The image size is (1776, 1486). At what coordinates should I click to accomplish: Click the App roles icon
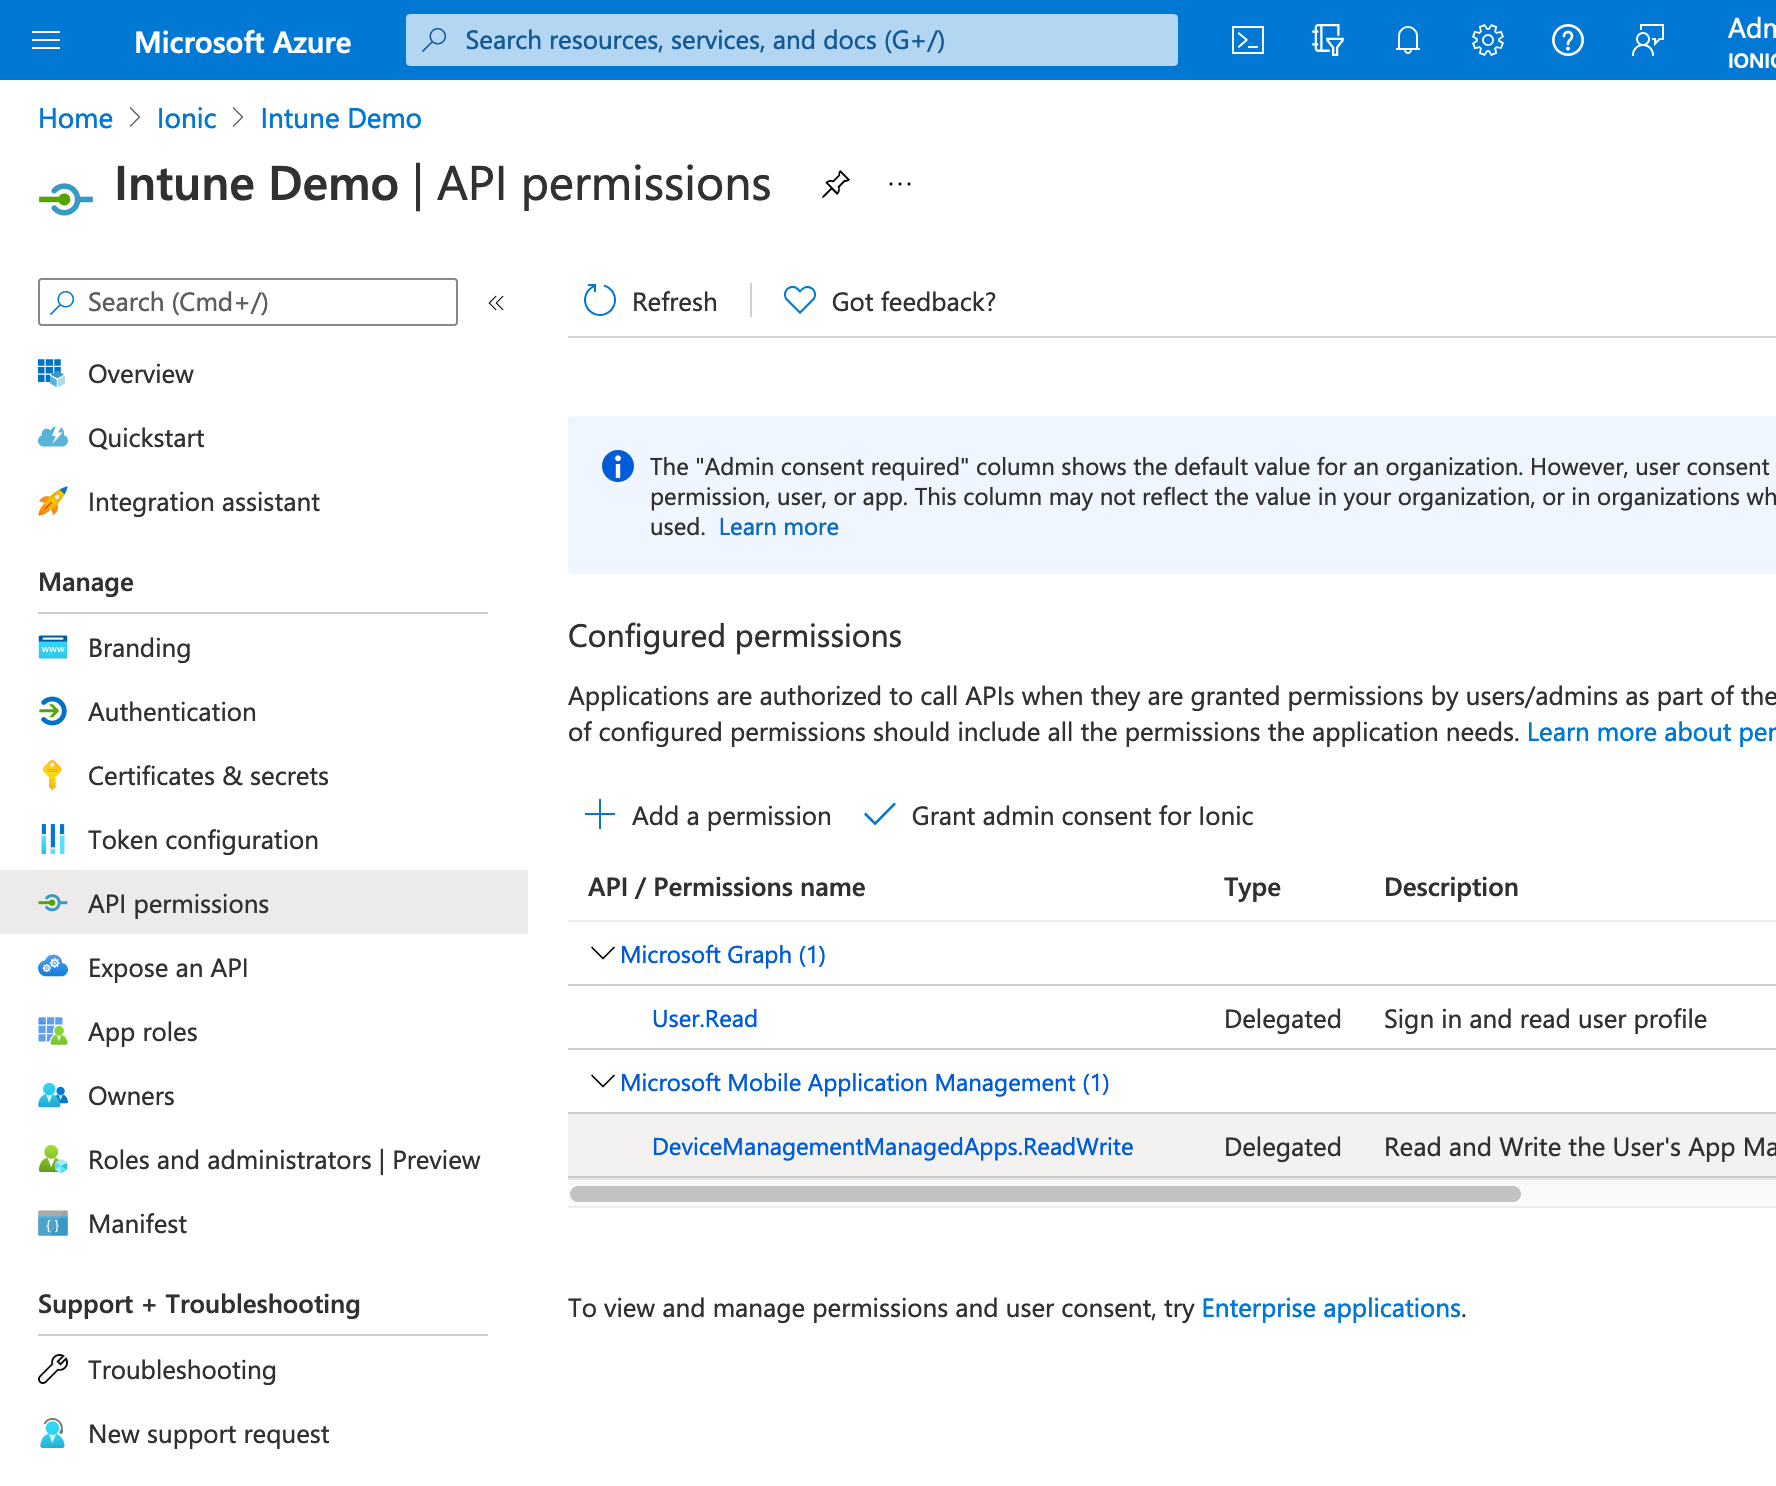tap(52, 1031)
